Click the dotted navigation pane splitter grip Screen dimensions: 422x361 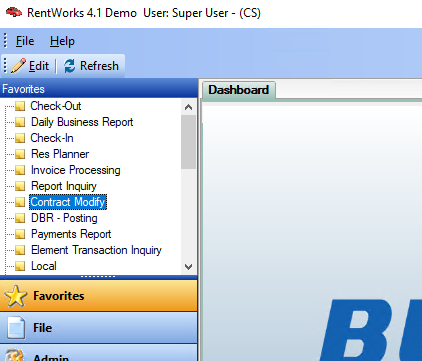coord(98,276)
